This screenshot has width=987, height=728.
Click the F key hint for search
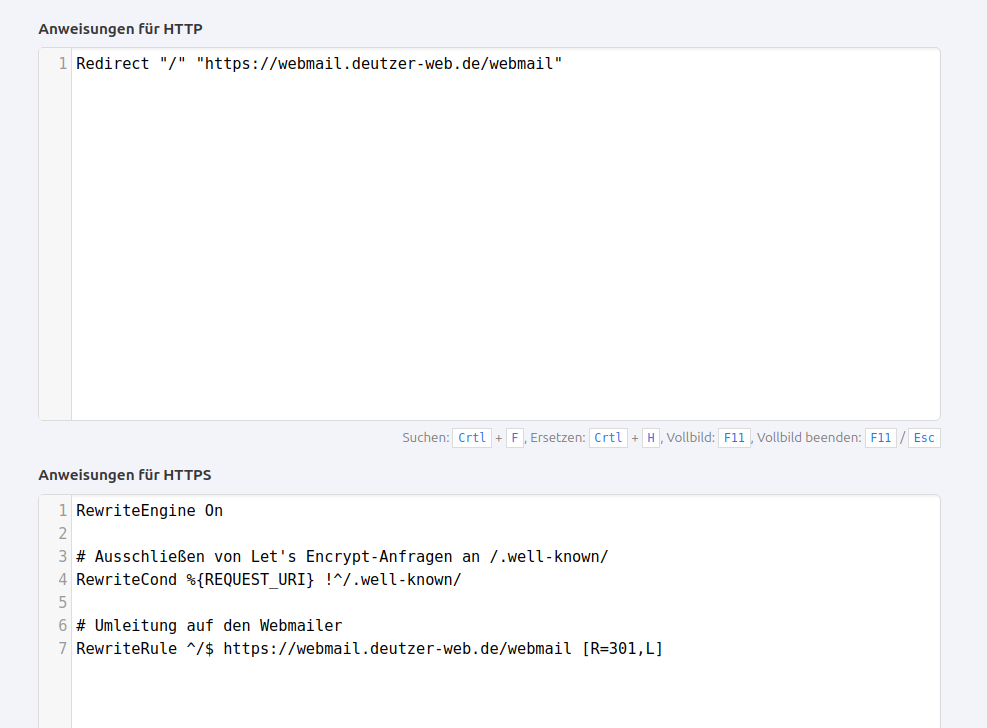coord(515,438)
